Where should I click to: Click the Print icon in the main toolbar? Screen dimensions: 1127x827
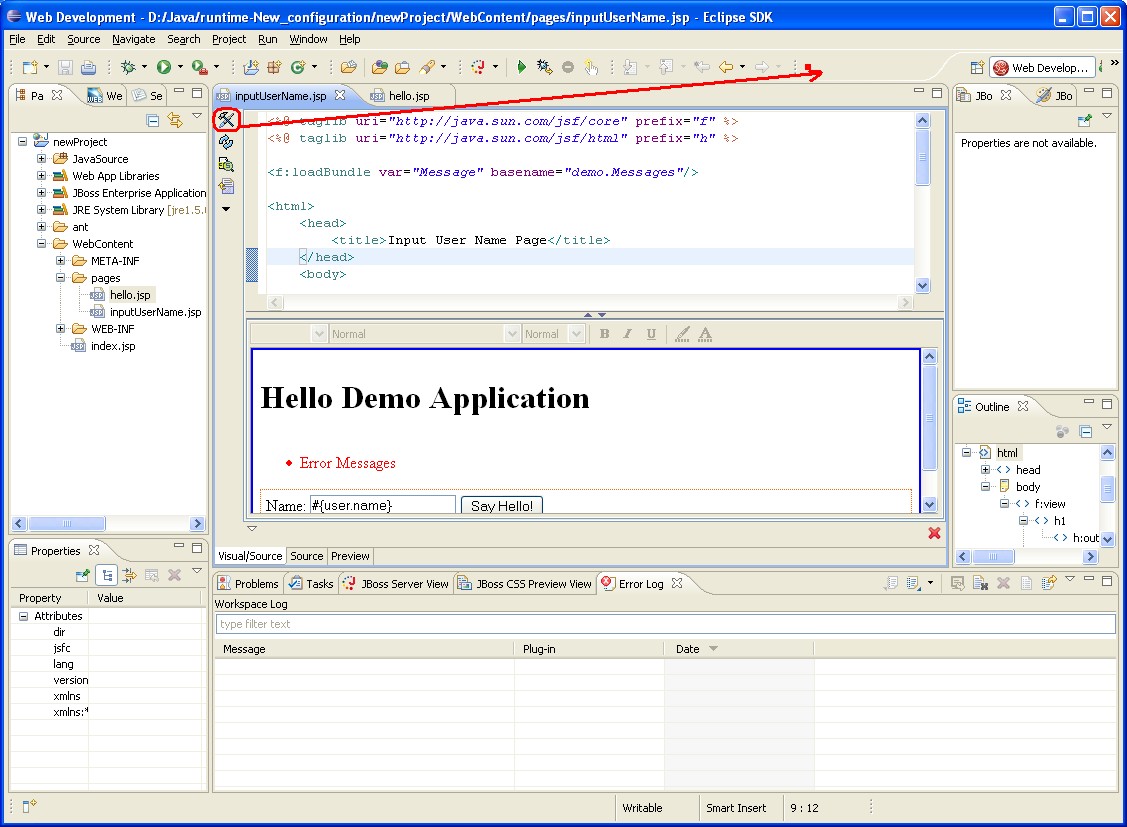[x=88, y=67]
